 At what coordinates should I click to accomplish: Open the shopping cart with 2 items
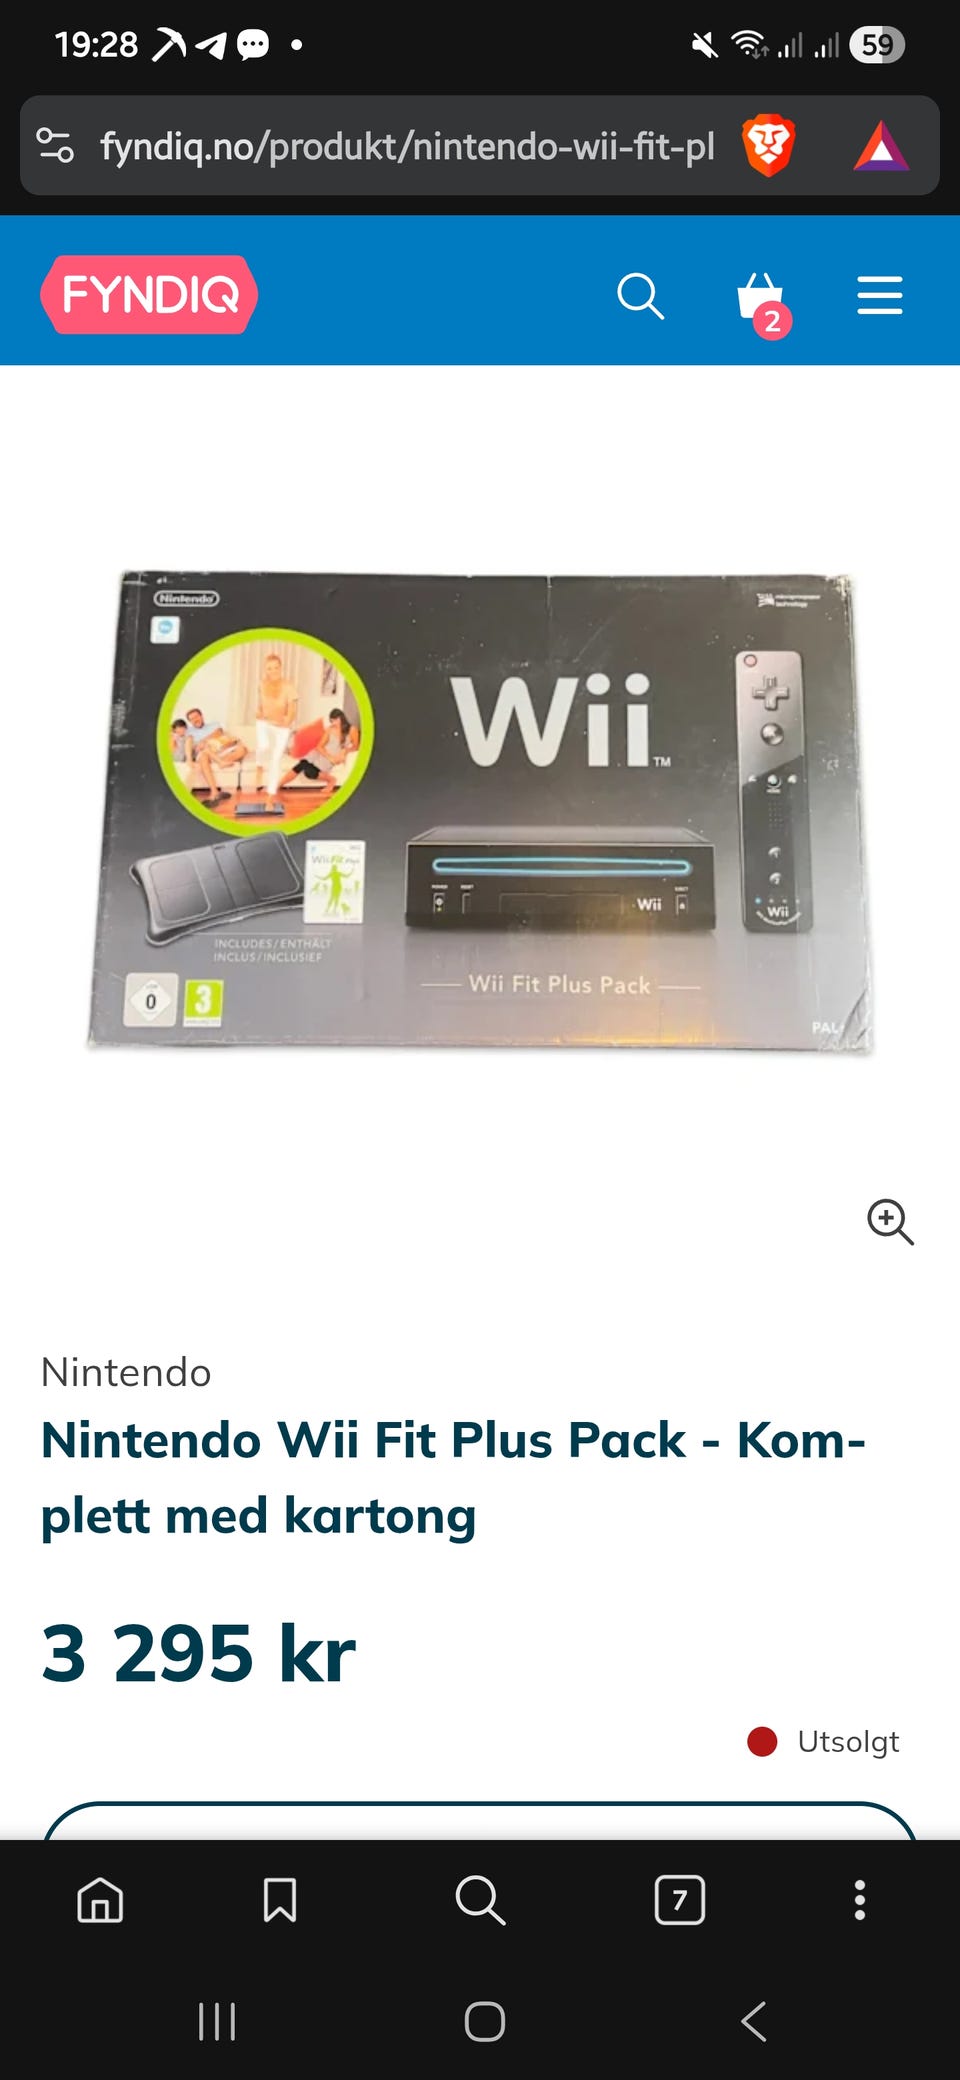[764, 304]
